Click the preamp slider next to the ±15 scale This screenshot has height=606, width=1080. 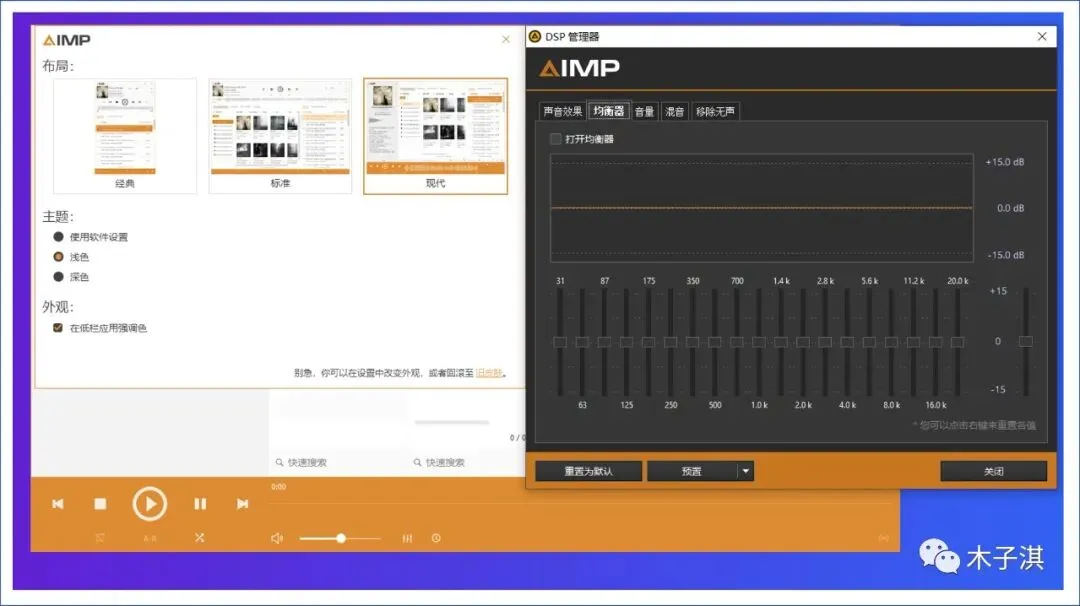[1026, 342]
